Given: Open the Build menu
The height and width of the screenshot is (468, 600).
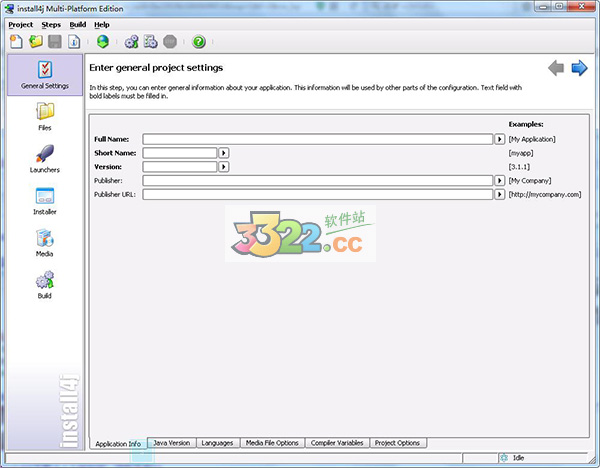Looking at the screenshot, I should pos(78,24).
